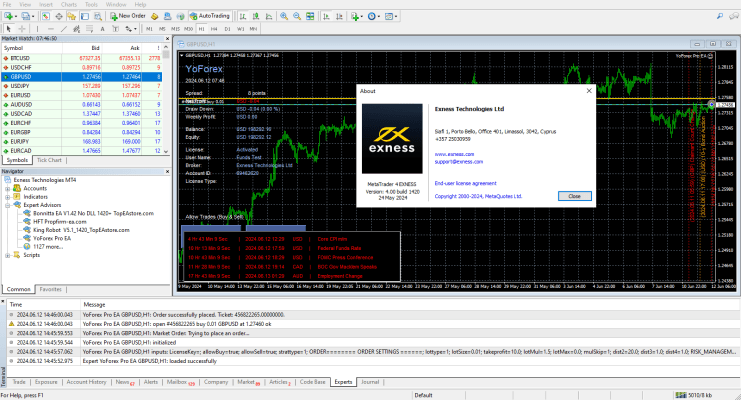Open search with the magnifier icon
This screenshot has width=741, height=400.
(x=720, y=16)
